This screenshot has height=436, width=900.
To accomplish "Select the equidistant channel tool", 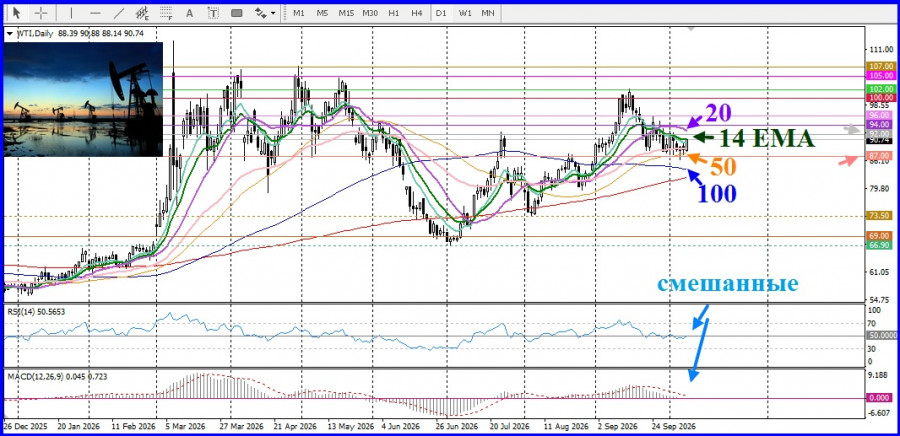I will tap(142, 12).
